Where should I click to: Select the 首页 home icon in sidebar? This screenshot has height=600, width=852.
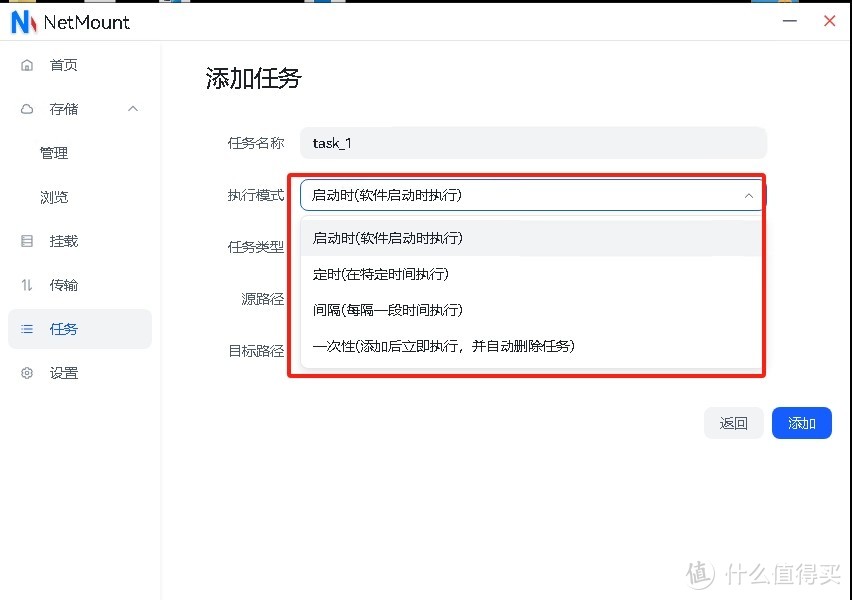(25, 64)
